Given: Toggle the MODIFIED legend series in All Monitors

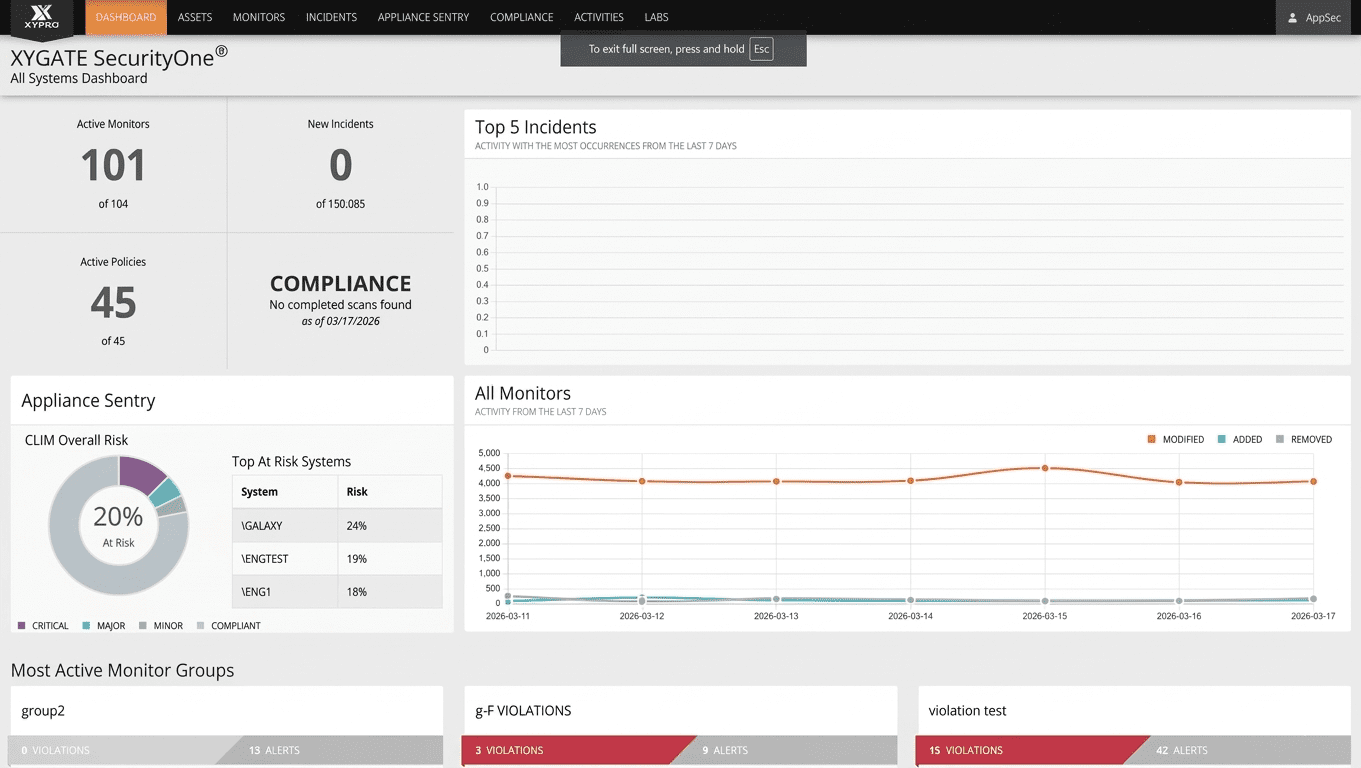Looking at the screenshot, I should 1176,440.
